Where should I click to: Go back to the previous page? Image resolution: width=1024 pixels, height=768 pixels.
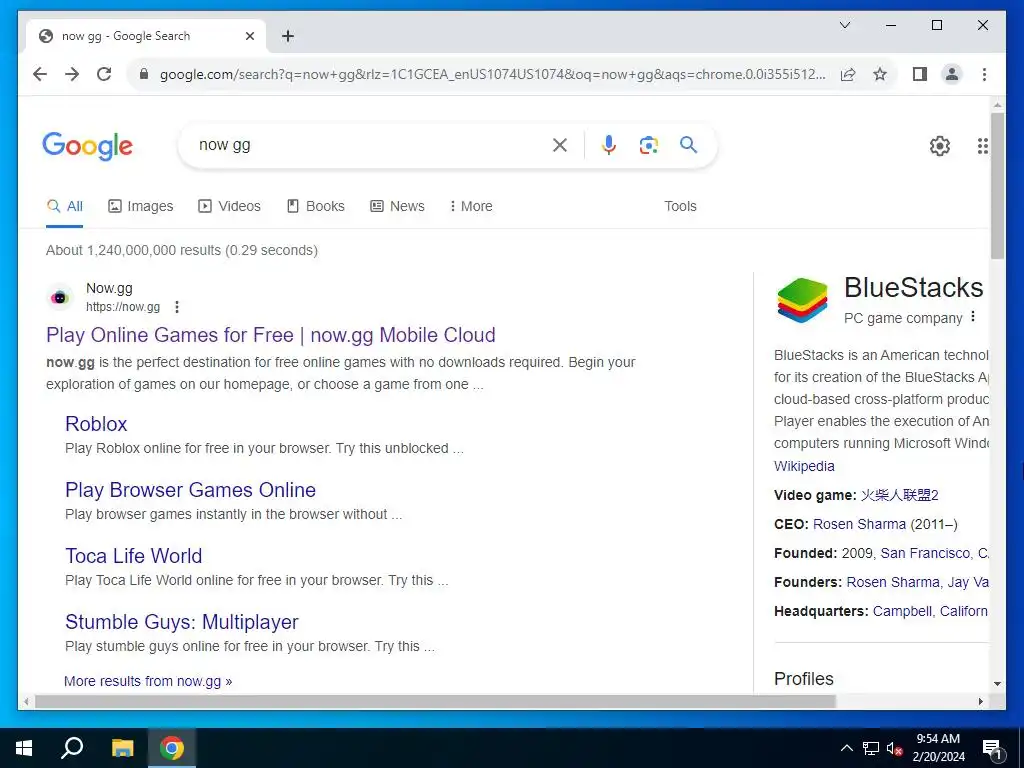tap(40, 74)
